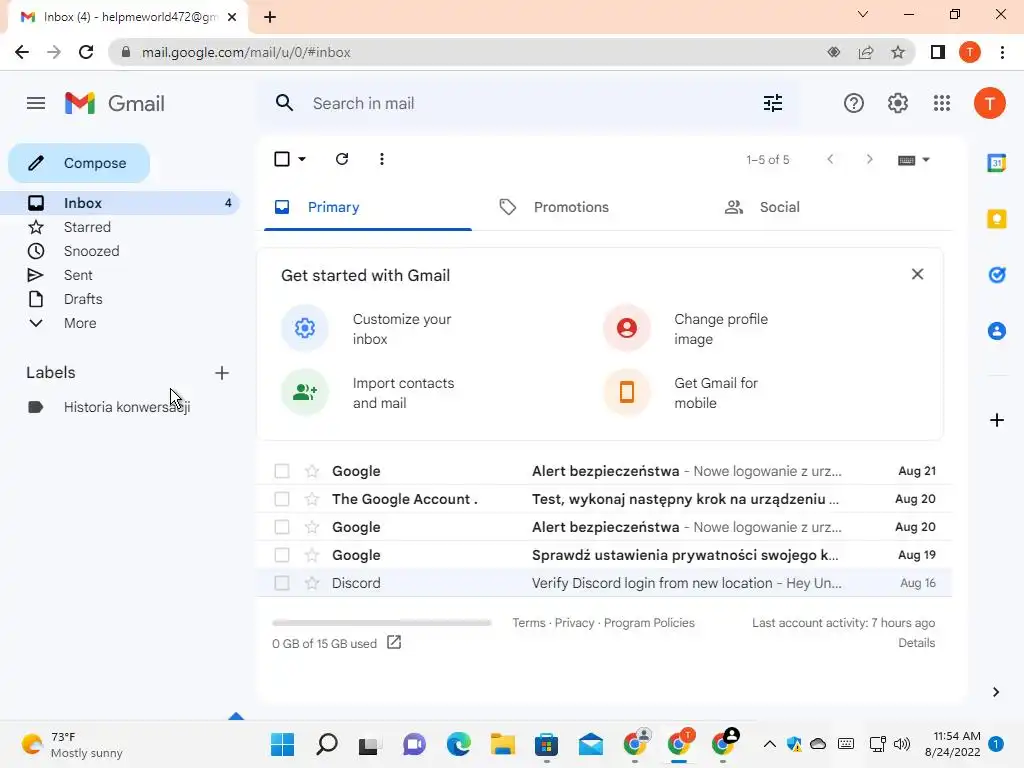Open the Terms link

[x=528, y=623]
